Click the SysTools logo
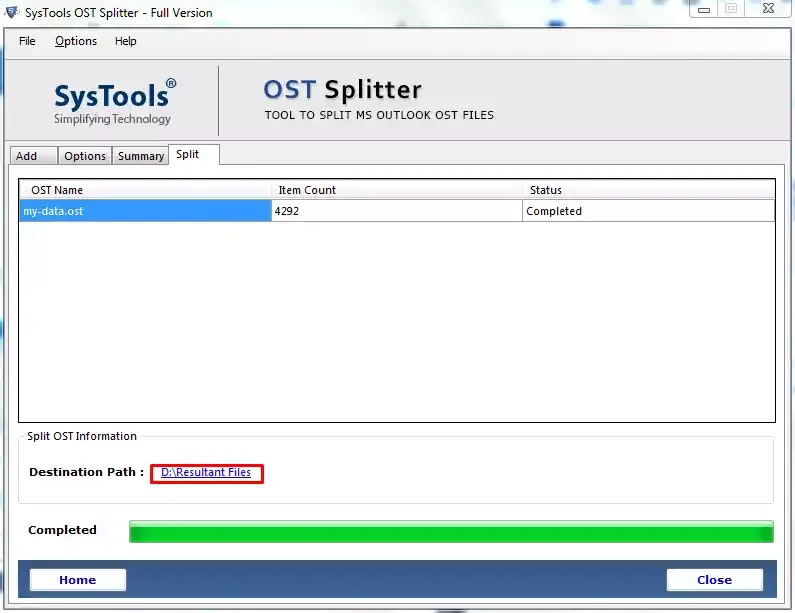 (115, 101)
